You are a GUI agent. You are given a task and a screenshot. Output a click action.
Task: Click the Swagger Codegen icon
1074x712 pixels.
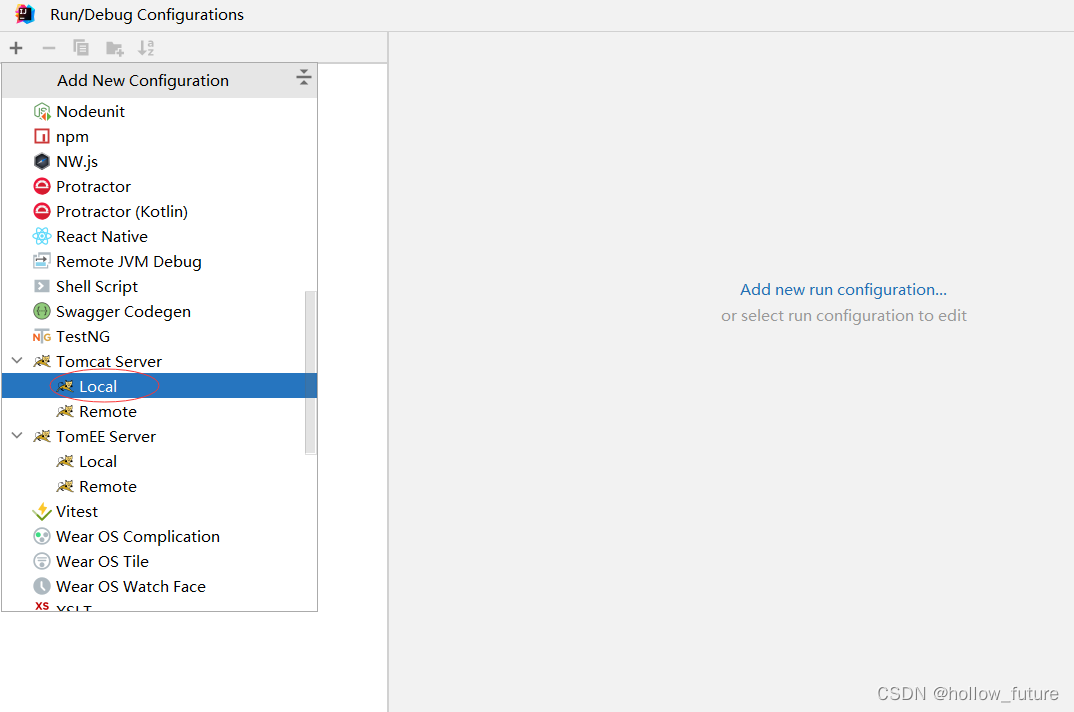coord(42,312)
